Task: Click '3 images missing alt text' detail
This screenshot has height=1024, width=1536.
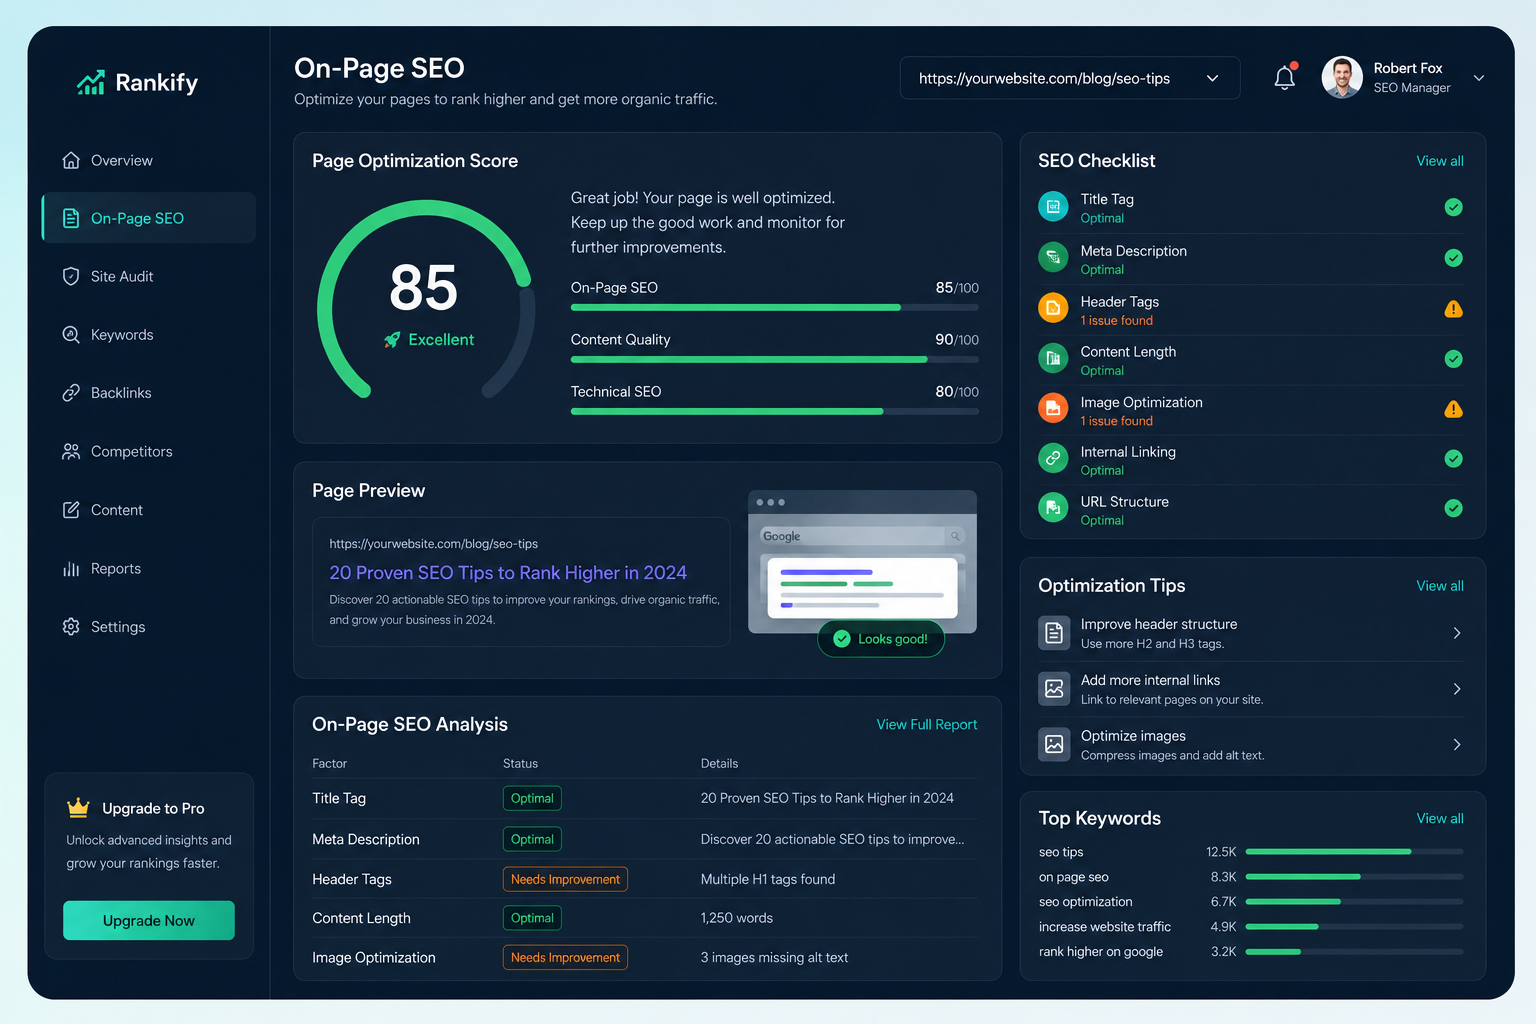Action: tap(774, 957)
